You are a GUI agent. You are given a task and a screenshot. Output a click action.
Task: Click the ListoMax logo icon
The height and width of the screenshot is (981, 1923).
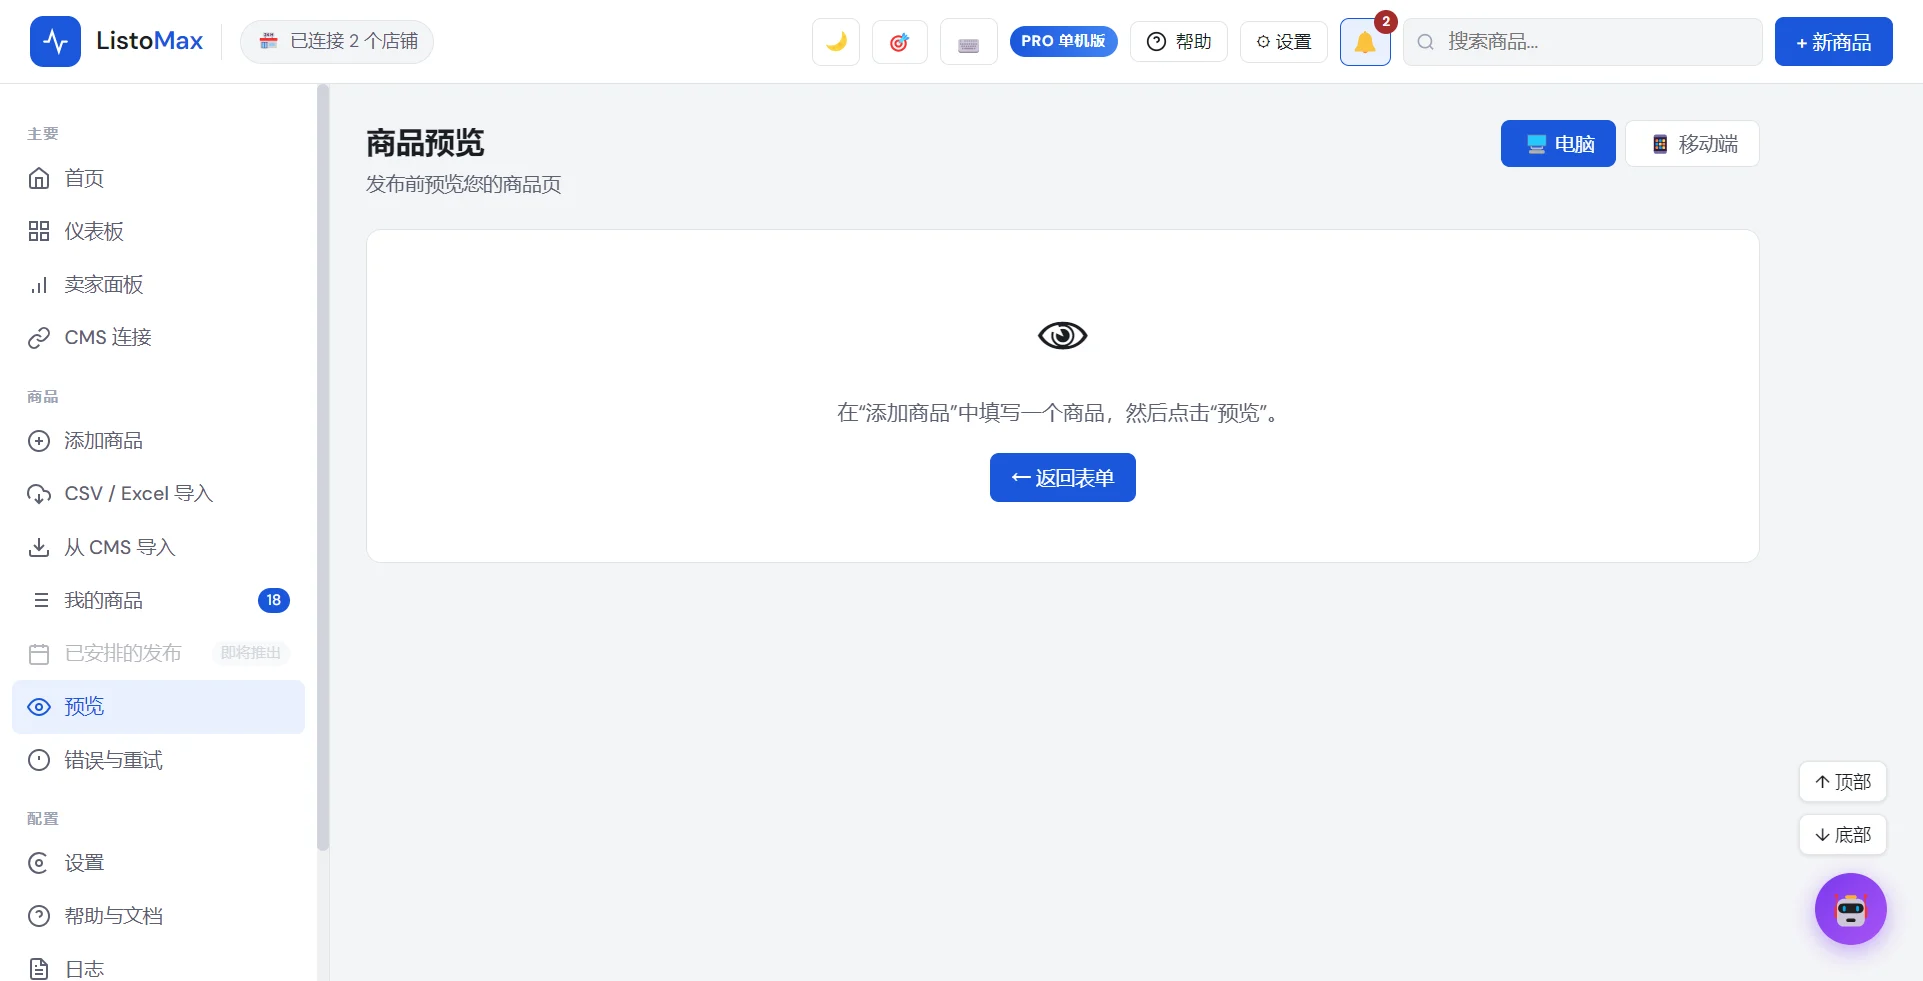pos(55,41)
